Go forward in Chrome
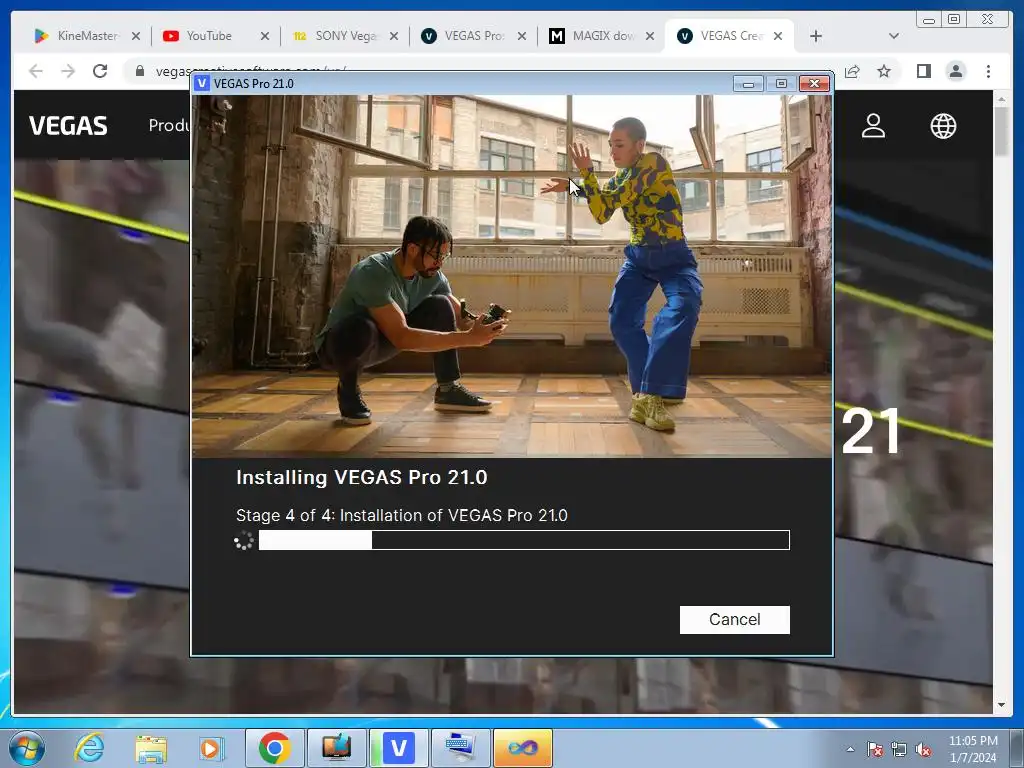Screen dimensions: 1024x768 point(68,71)
